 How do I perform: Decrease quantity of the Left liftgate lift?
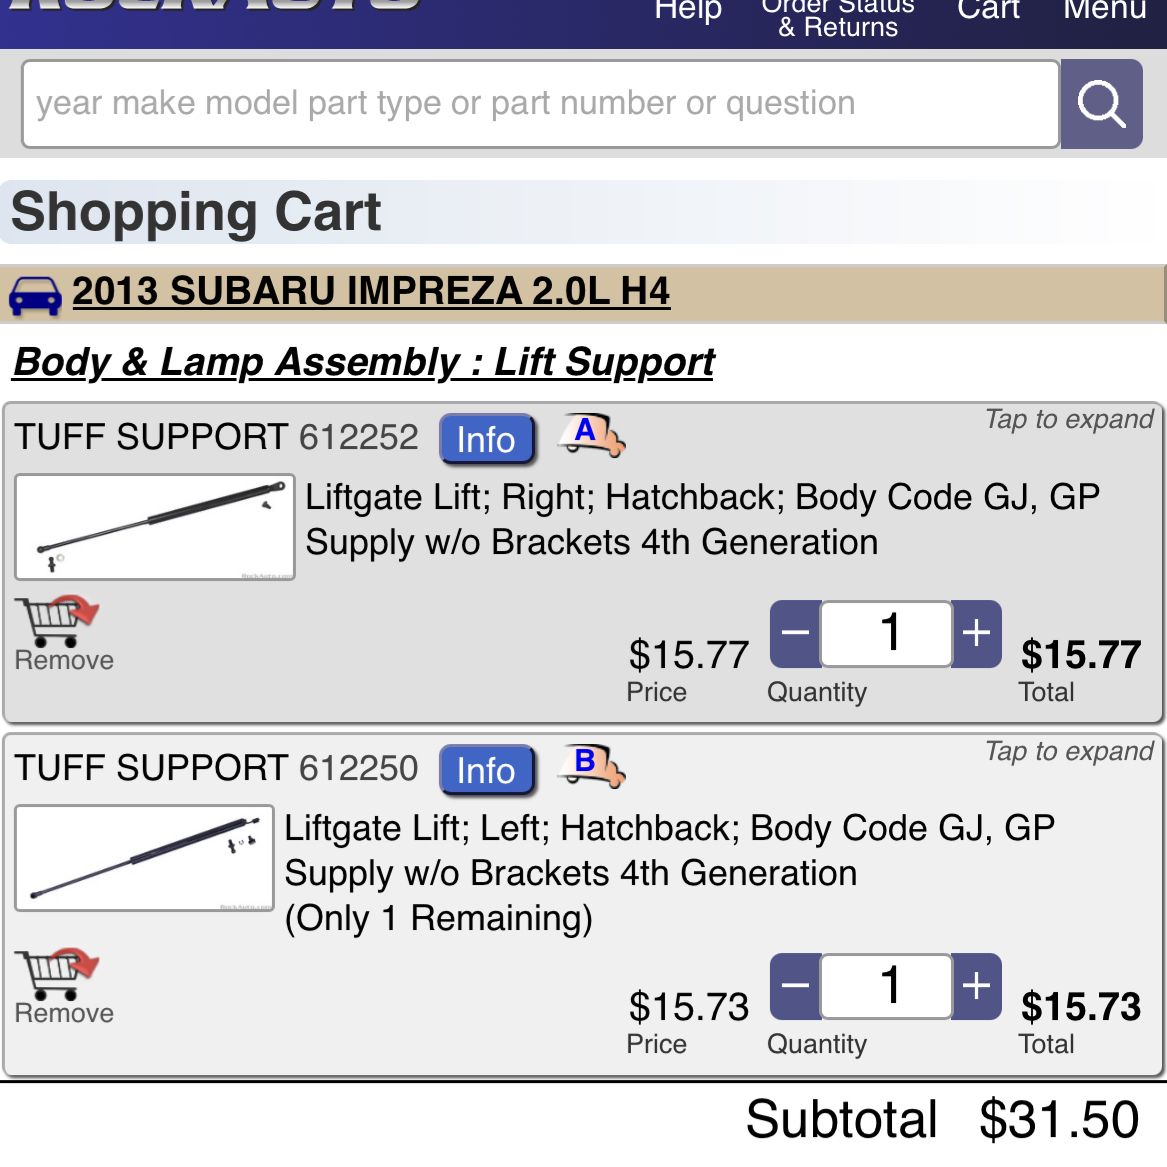[795, 986]
